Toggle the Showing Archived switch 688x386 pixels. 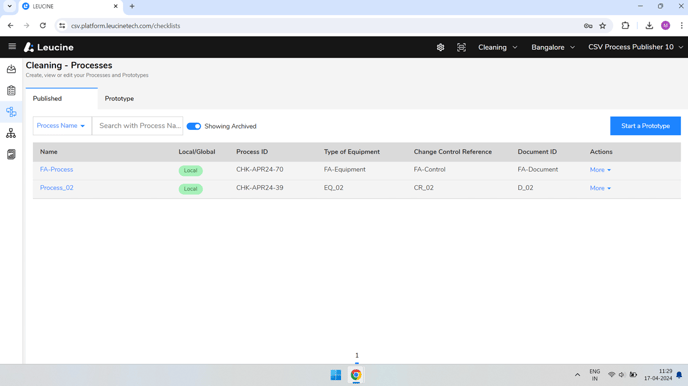[194, 126]
